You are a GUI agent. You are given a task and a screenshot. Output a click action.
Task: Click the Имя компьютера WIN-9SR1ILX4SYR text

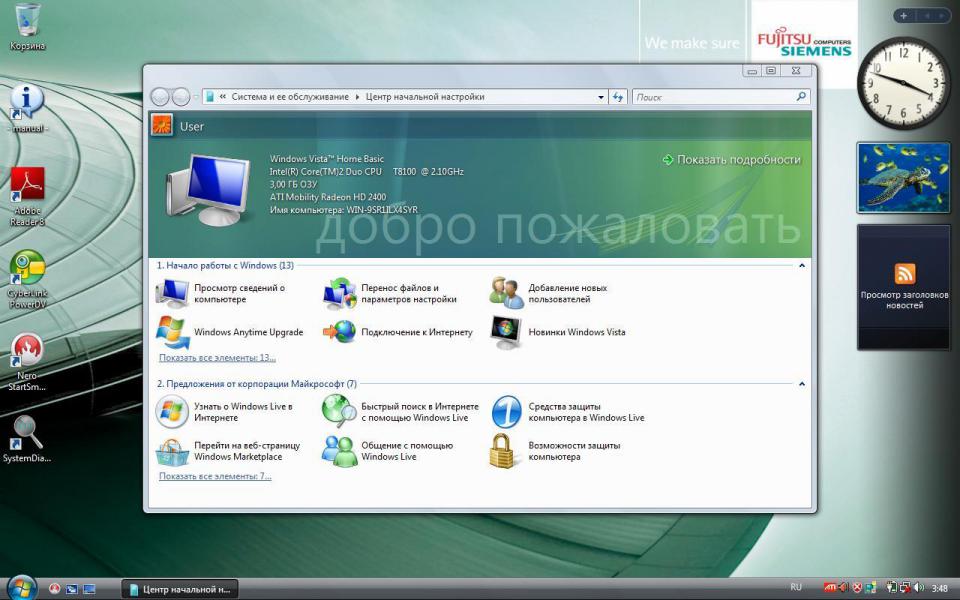pyautogui.click(x=343, y=210)
